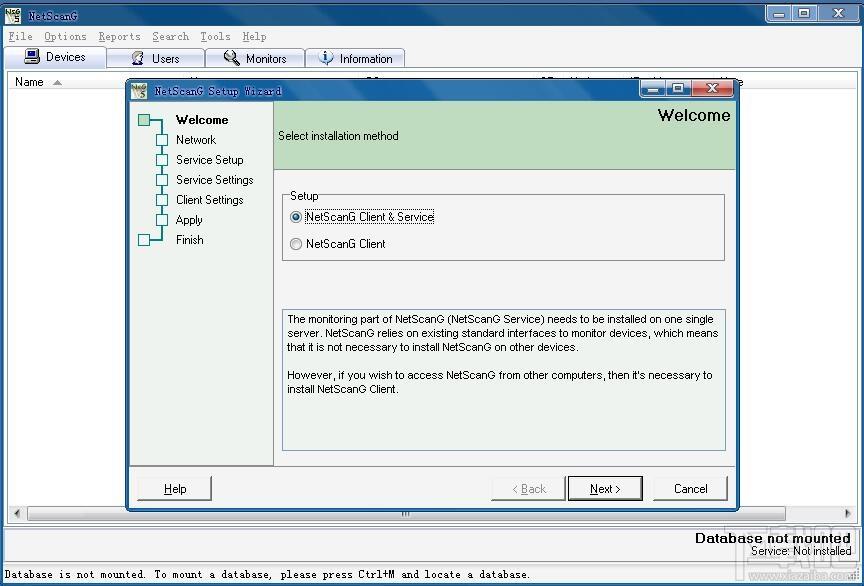Click the disabled Back button
This screenshot has height=586, width=864.
pyautogui.click(x=528, y=489)
